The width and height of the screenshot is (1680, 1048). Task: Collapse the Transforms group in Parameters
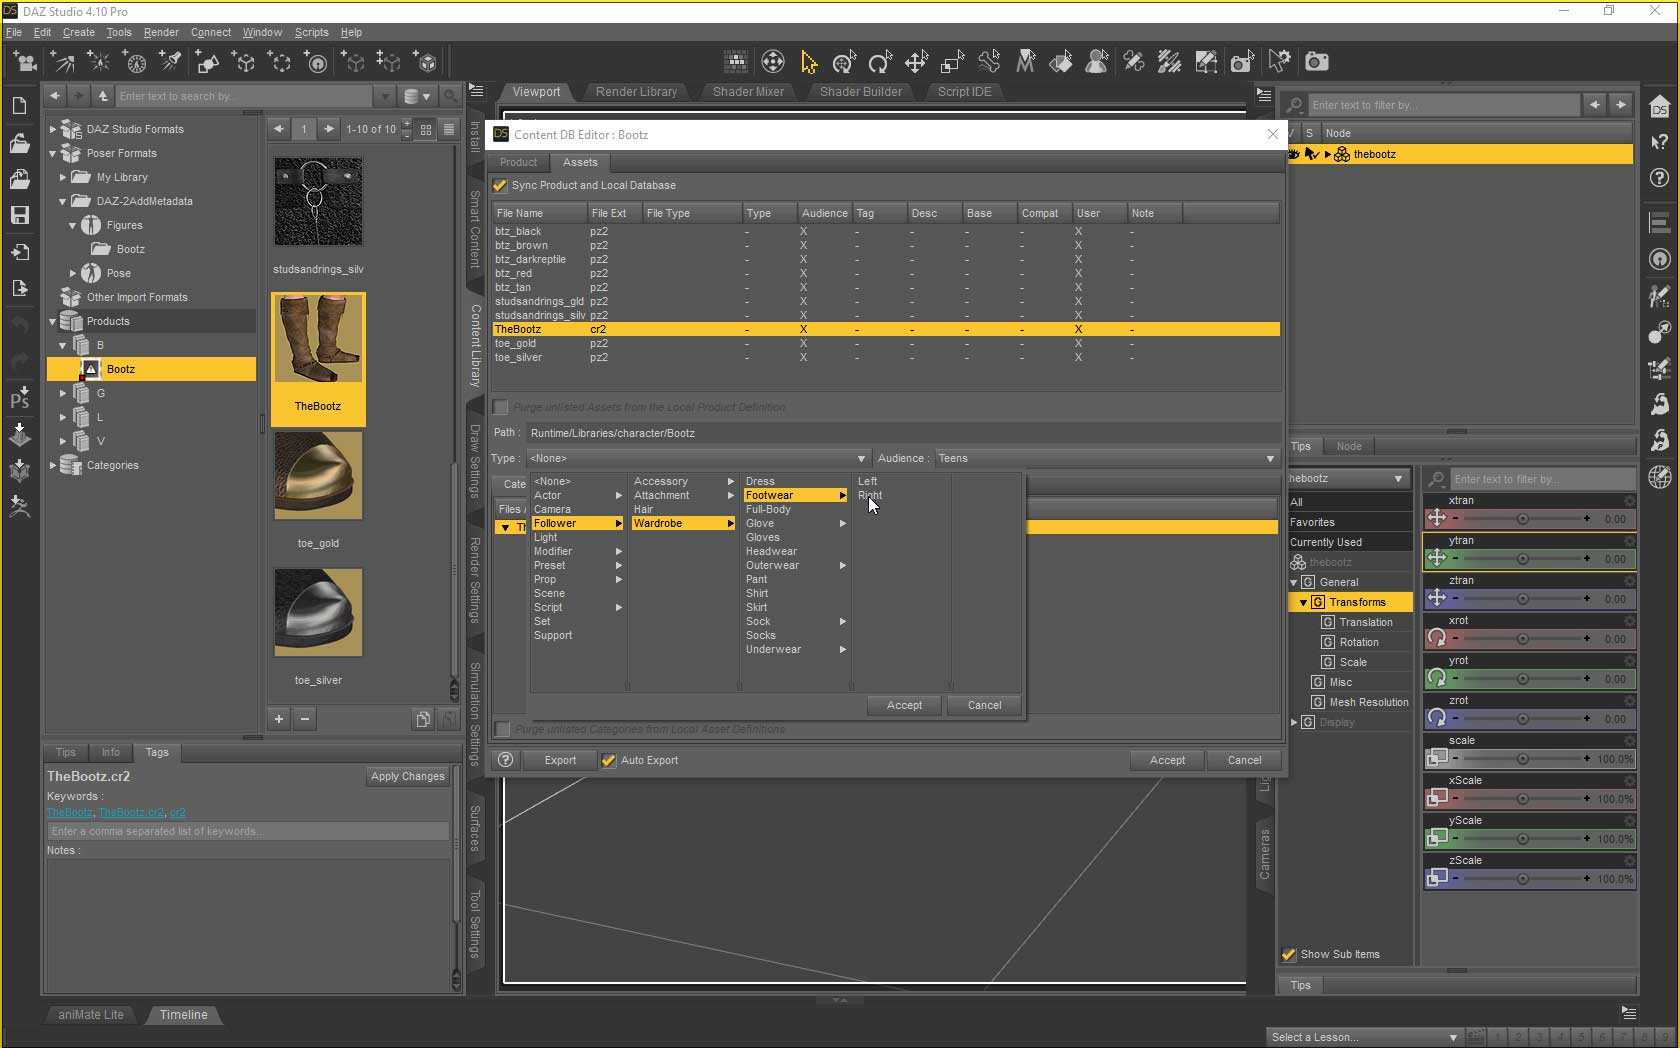pyautogui.click(x=1303, y=602)
